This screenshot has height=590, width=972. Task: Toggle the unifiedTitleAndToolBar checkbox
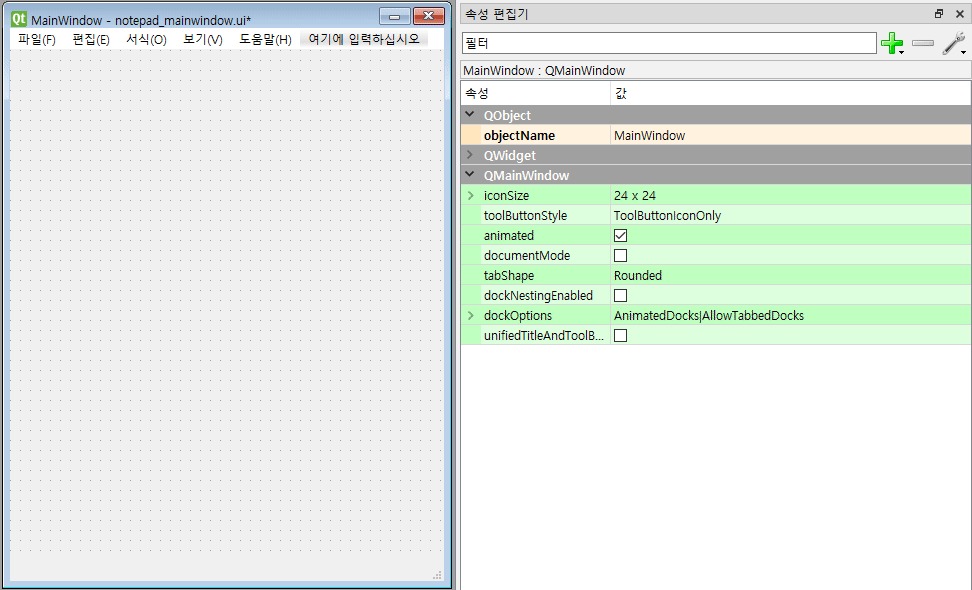tap(620, 335)
